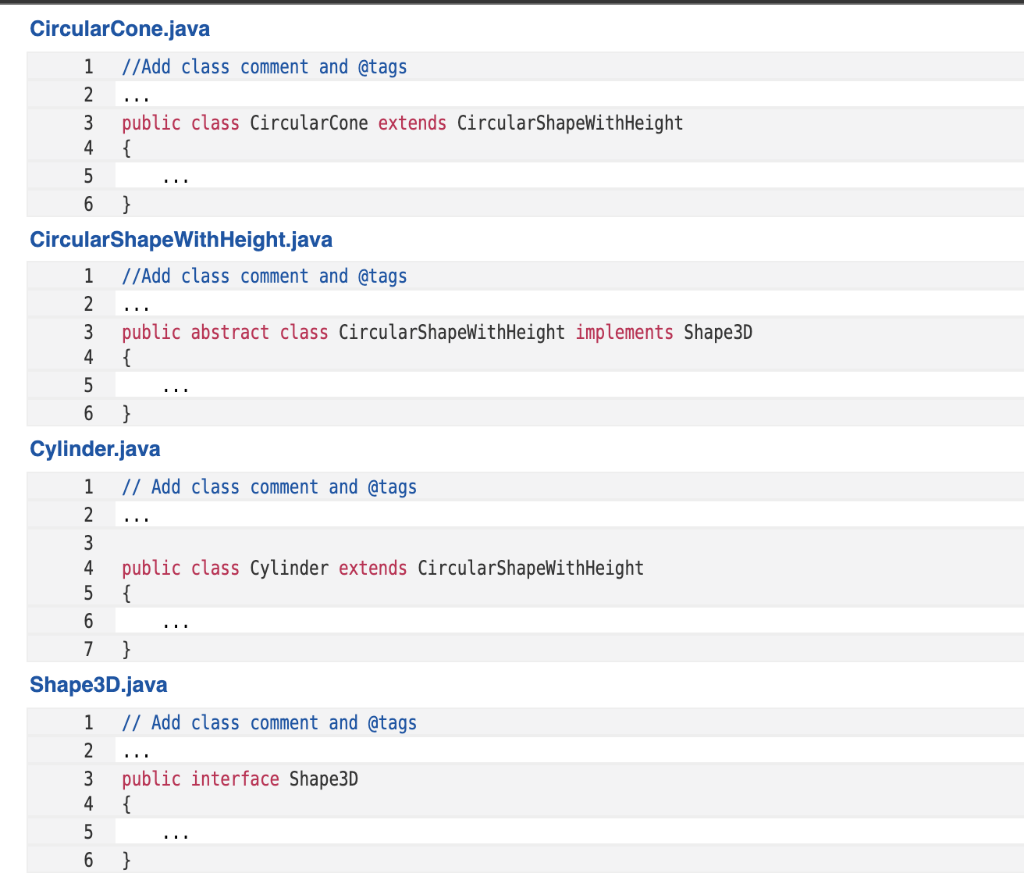Click line number 1 in CircularCone.java
The image size is (1024, 884).
pos(88,67)
